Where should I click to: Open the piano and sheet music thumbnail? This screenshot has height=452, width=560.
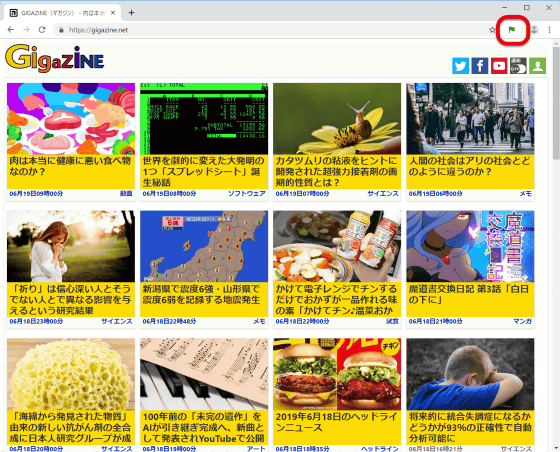click(x=204, y=374)
